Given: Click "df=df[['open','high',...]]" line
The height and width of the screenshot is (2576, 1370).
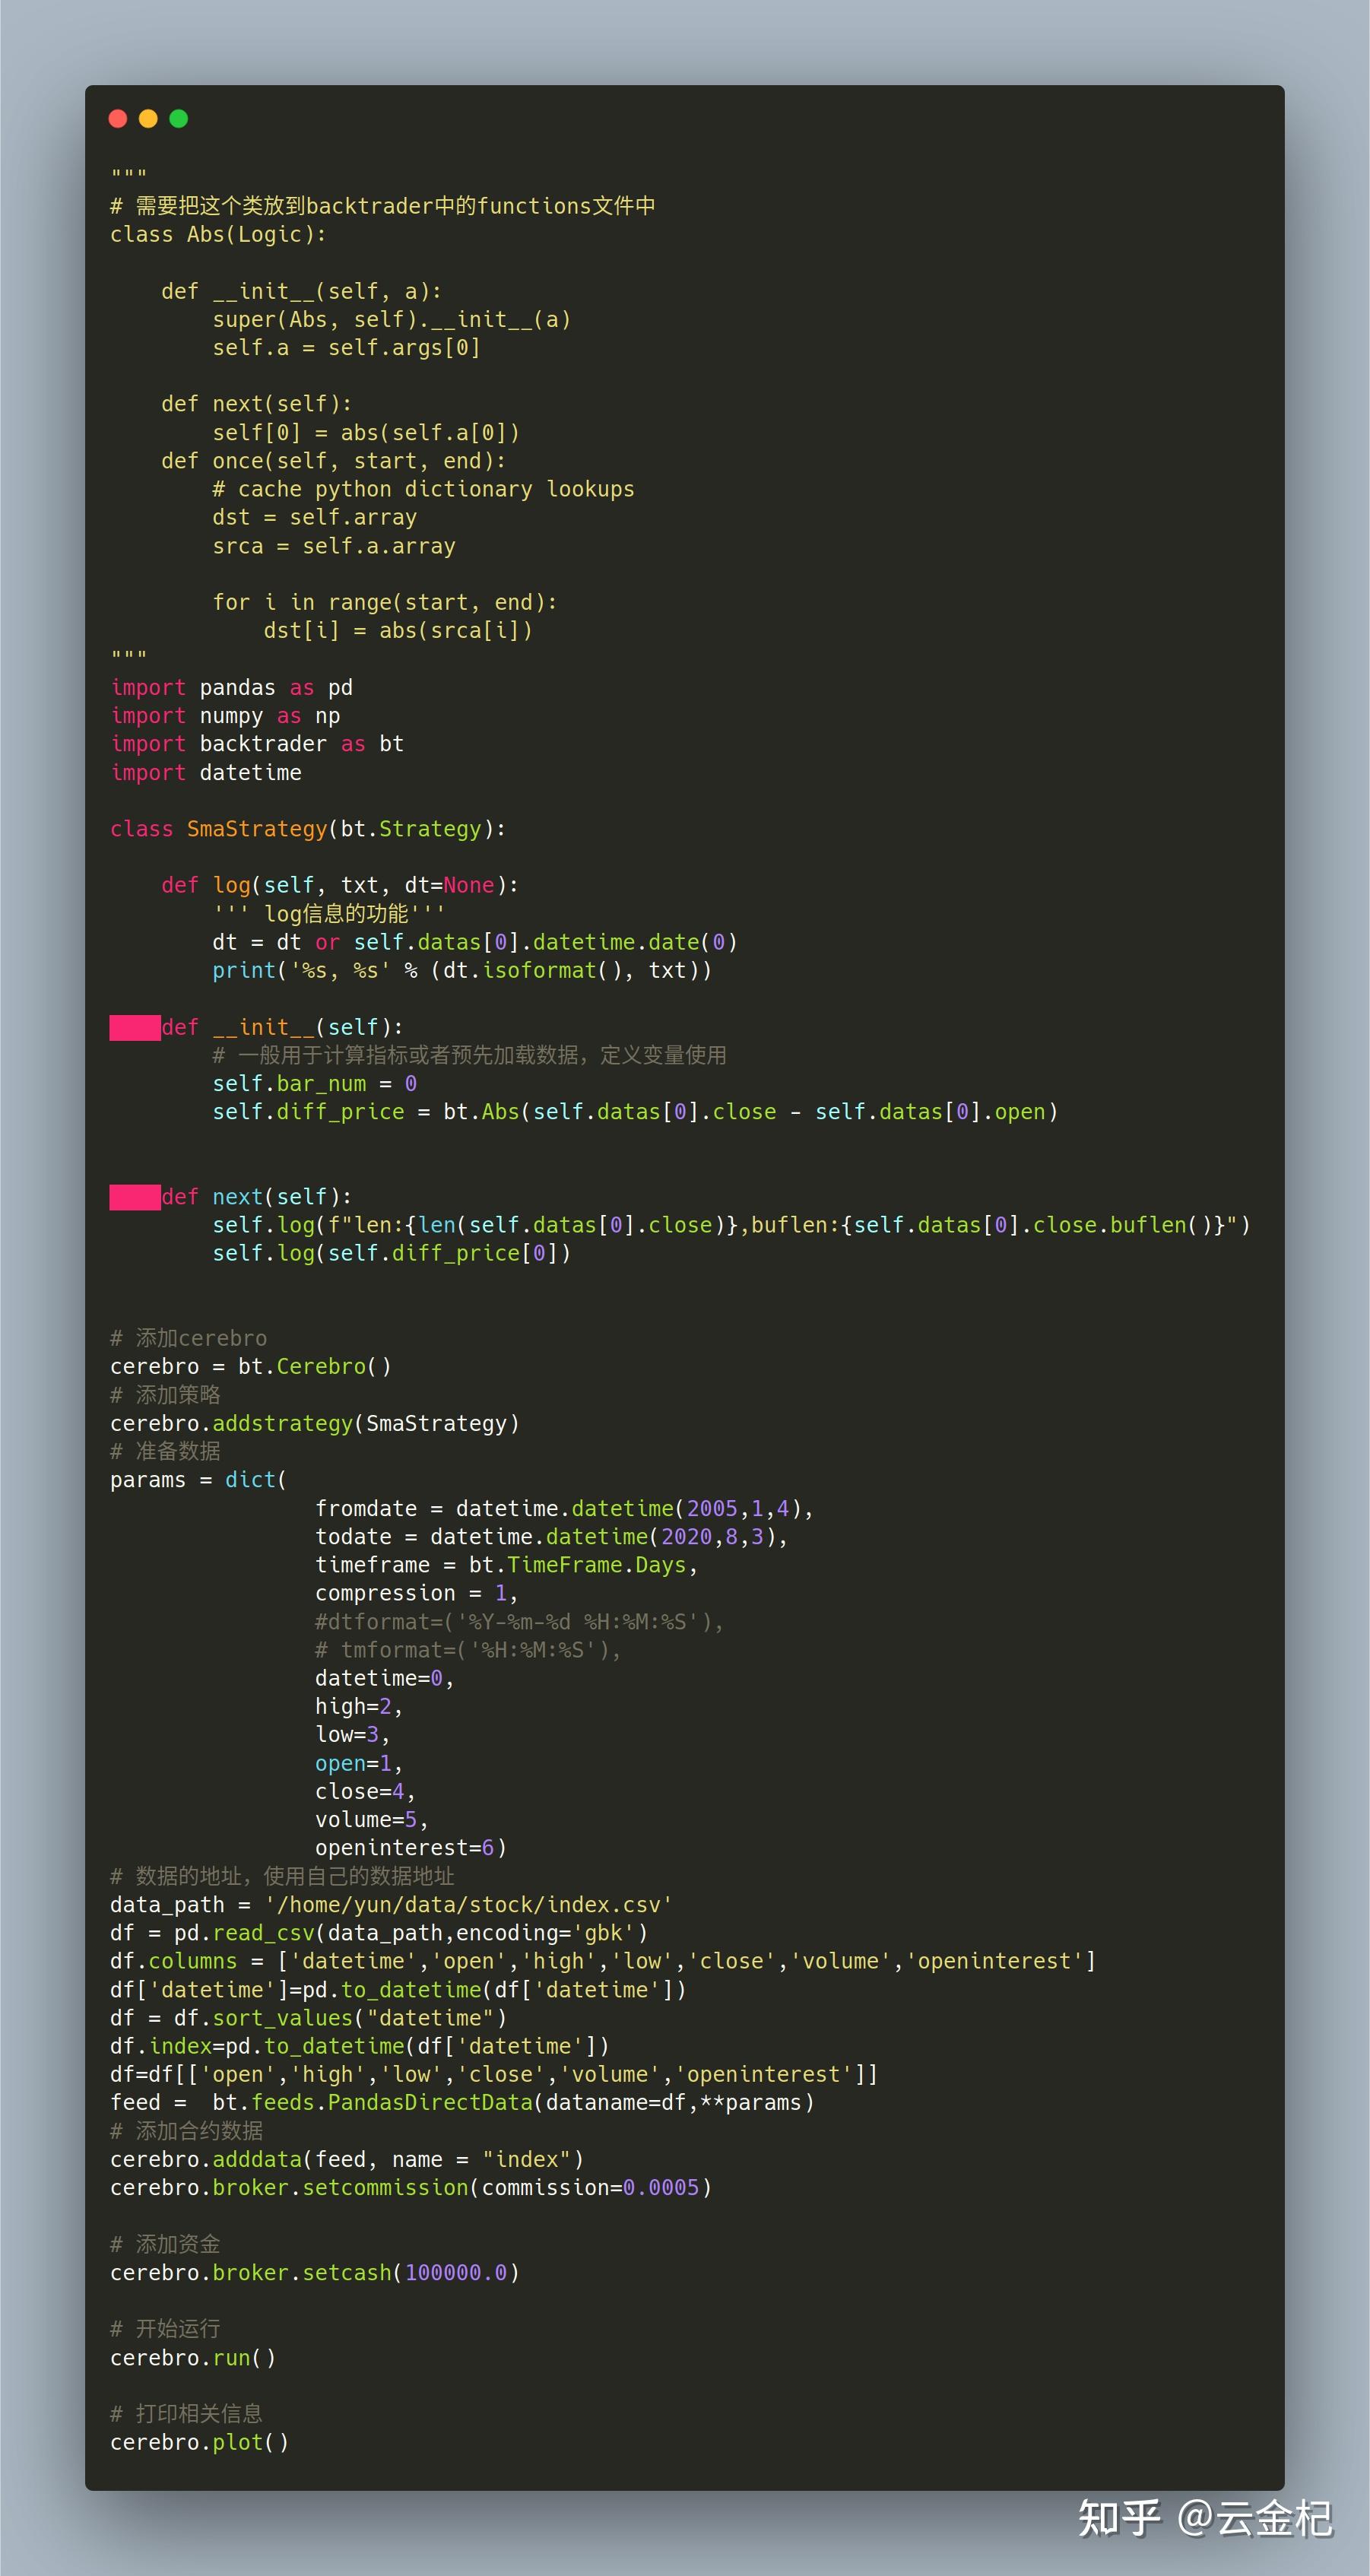Looking at the screenshot, I should [494, 2074].
